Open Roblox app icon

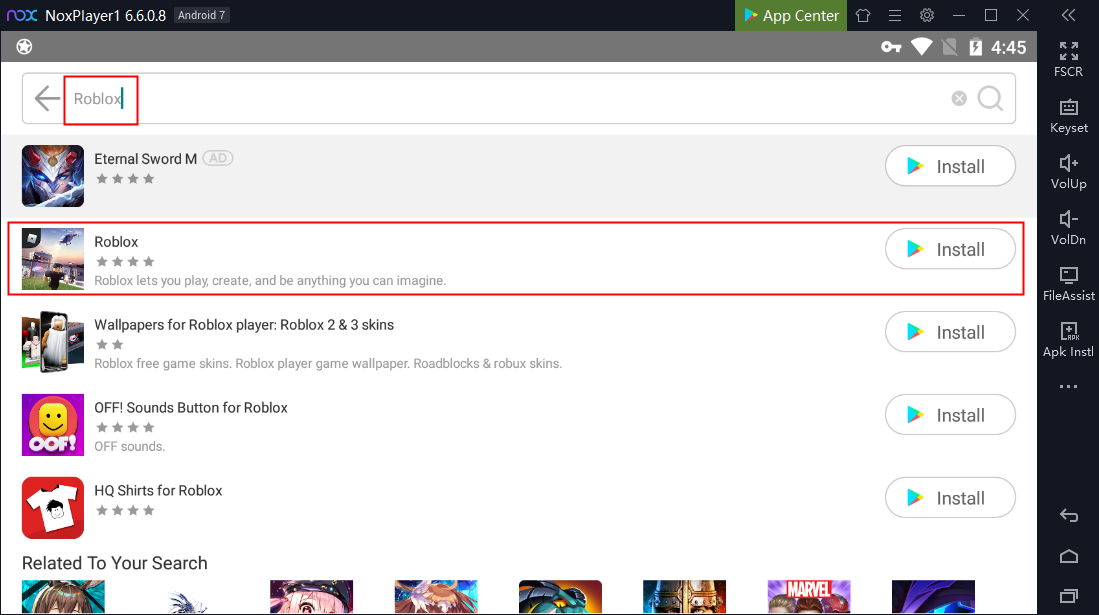53,259
